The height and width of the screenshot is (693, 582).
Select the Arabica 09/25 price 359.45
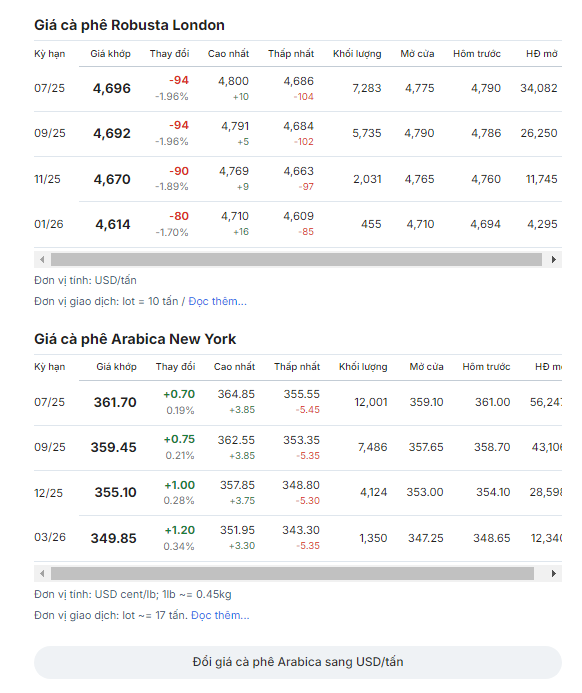click(x=114, y=448)
